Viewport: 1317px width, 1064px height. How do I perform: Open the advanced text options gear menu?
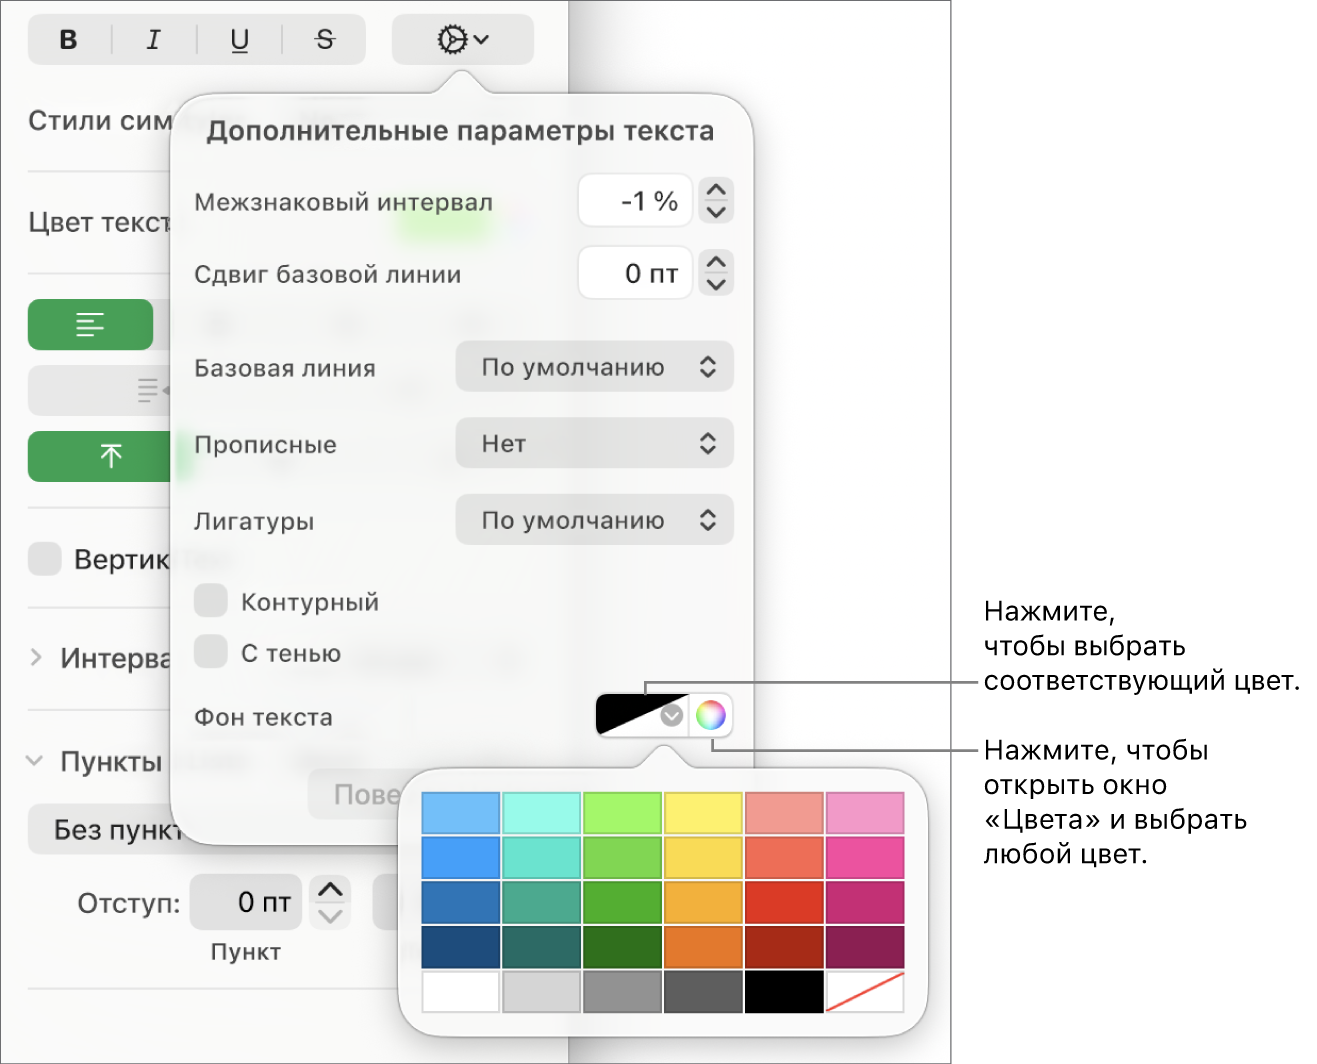coord(463,40)
